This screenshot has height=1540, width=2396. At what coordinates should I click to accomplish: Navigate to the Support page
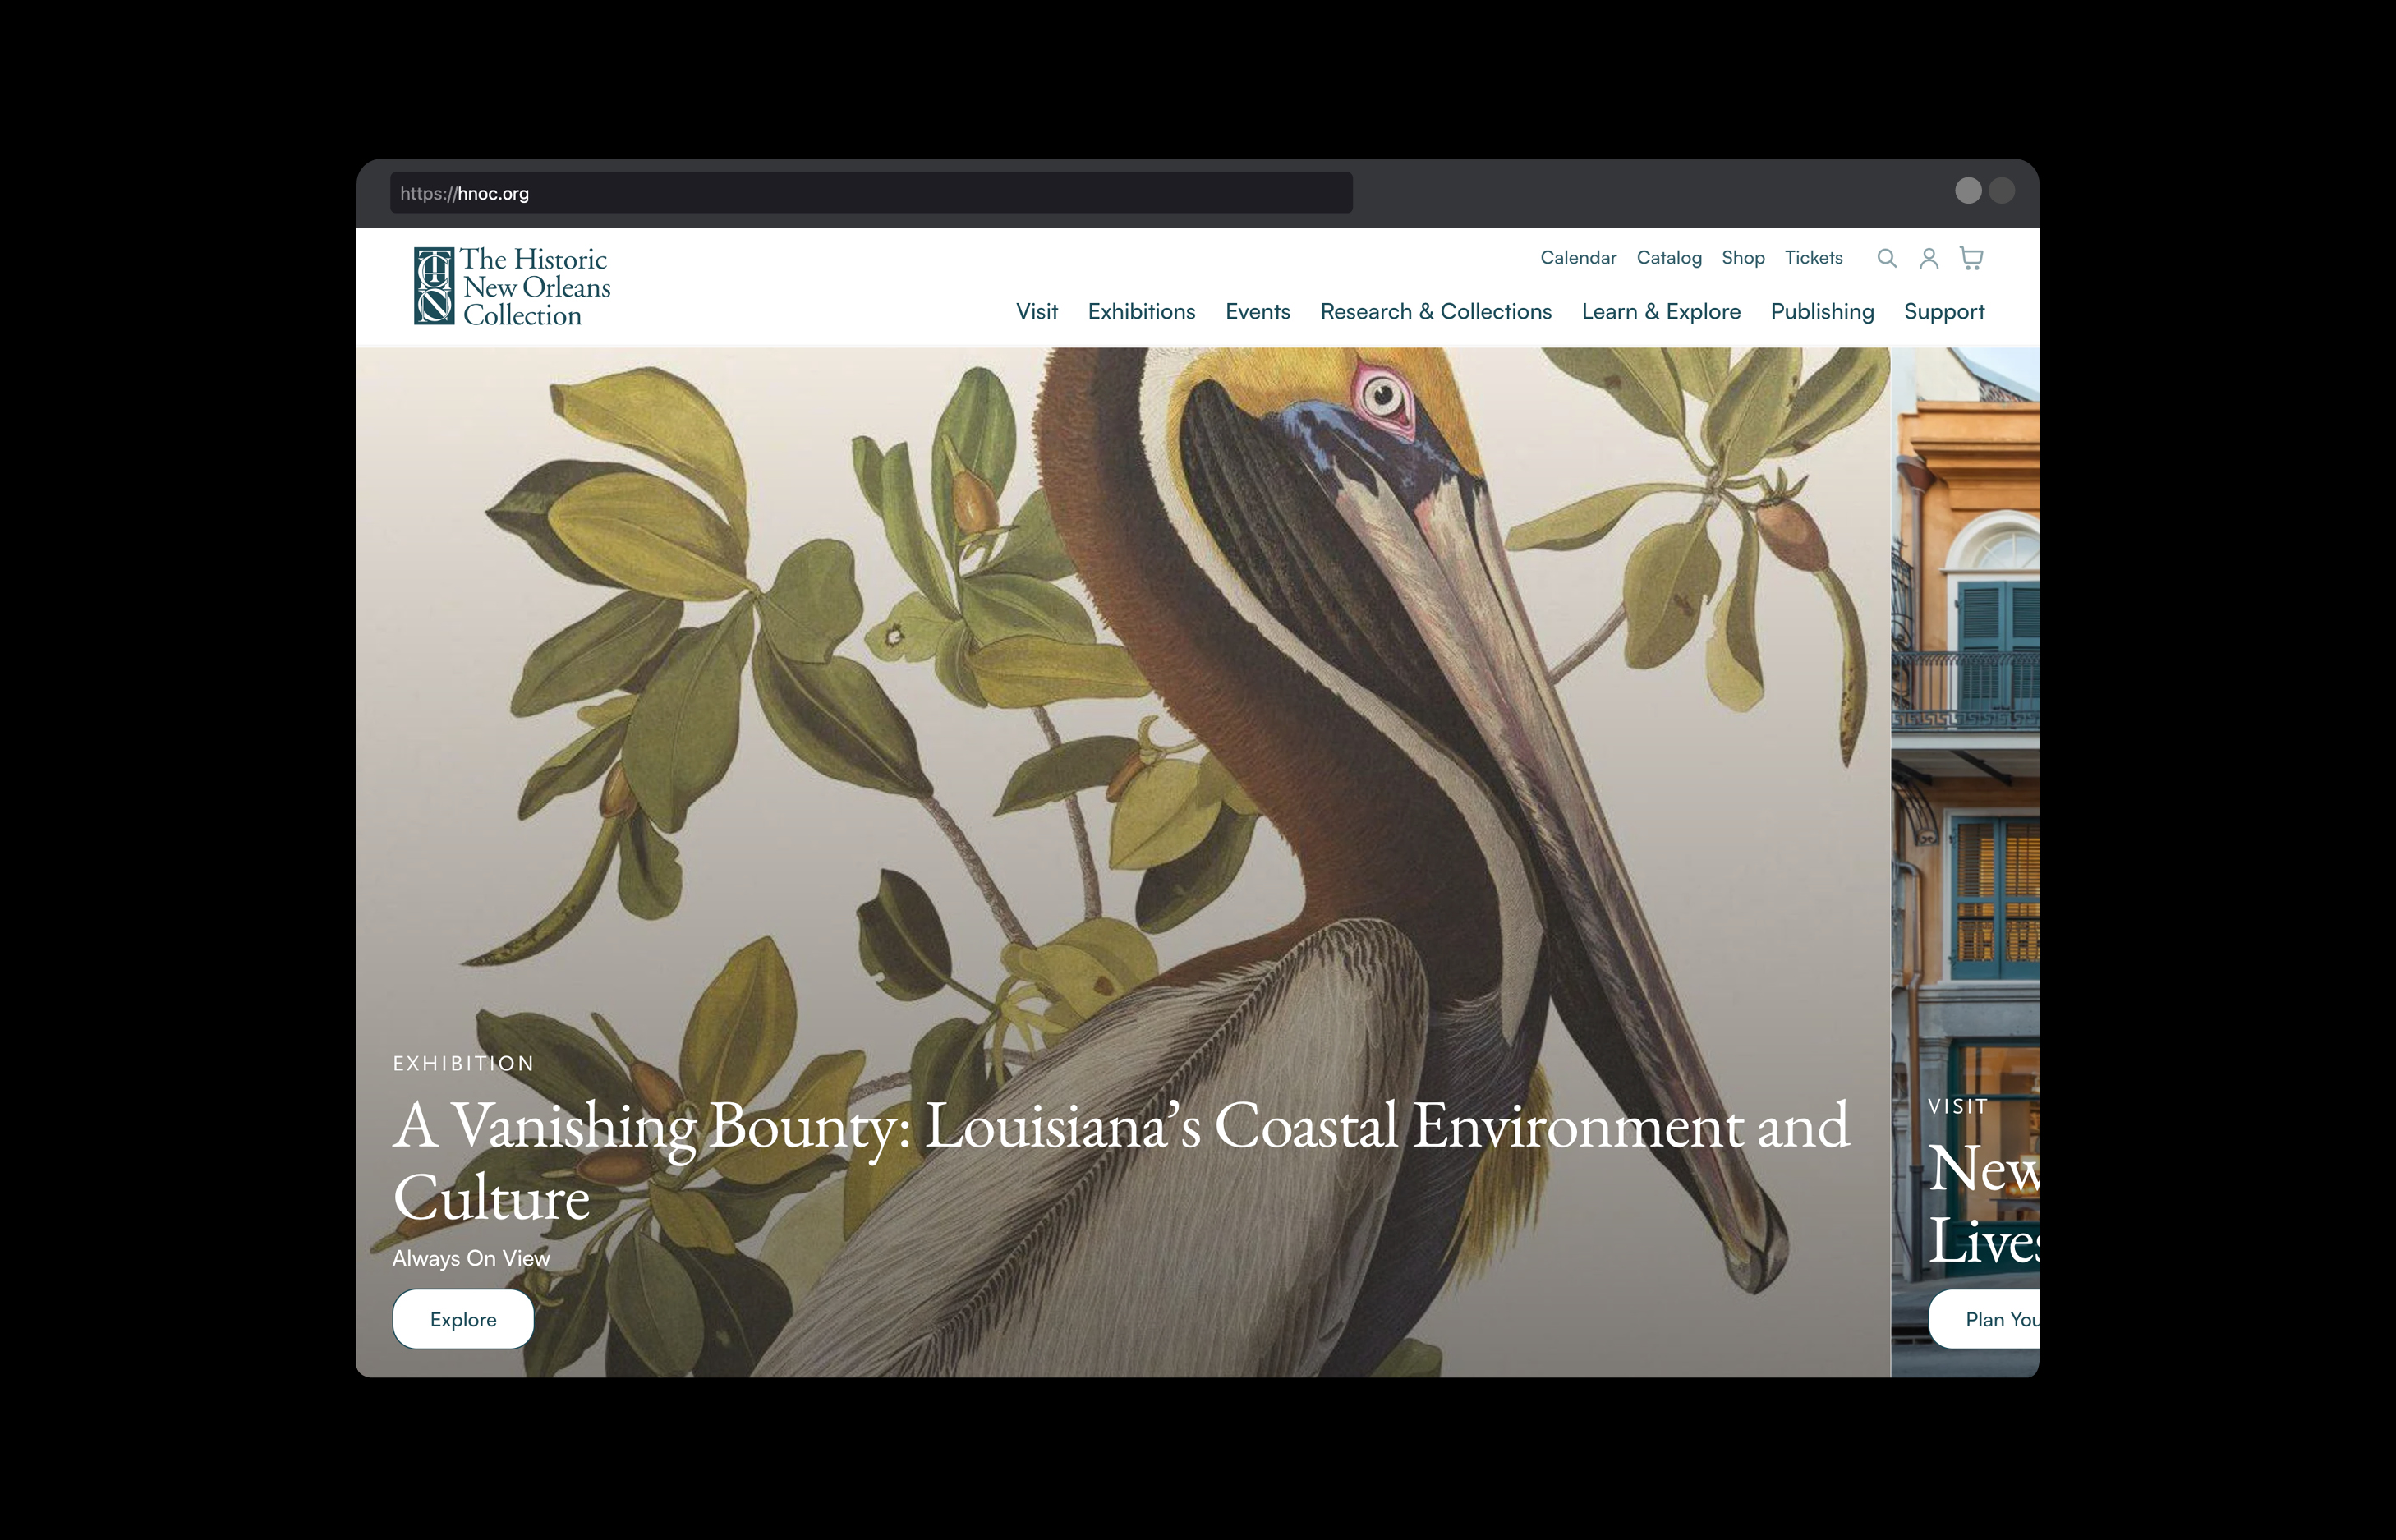click(1944, 312)
